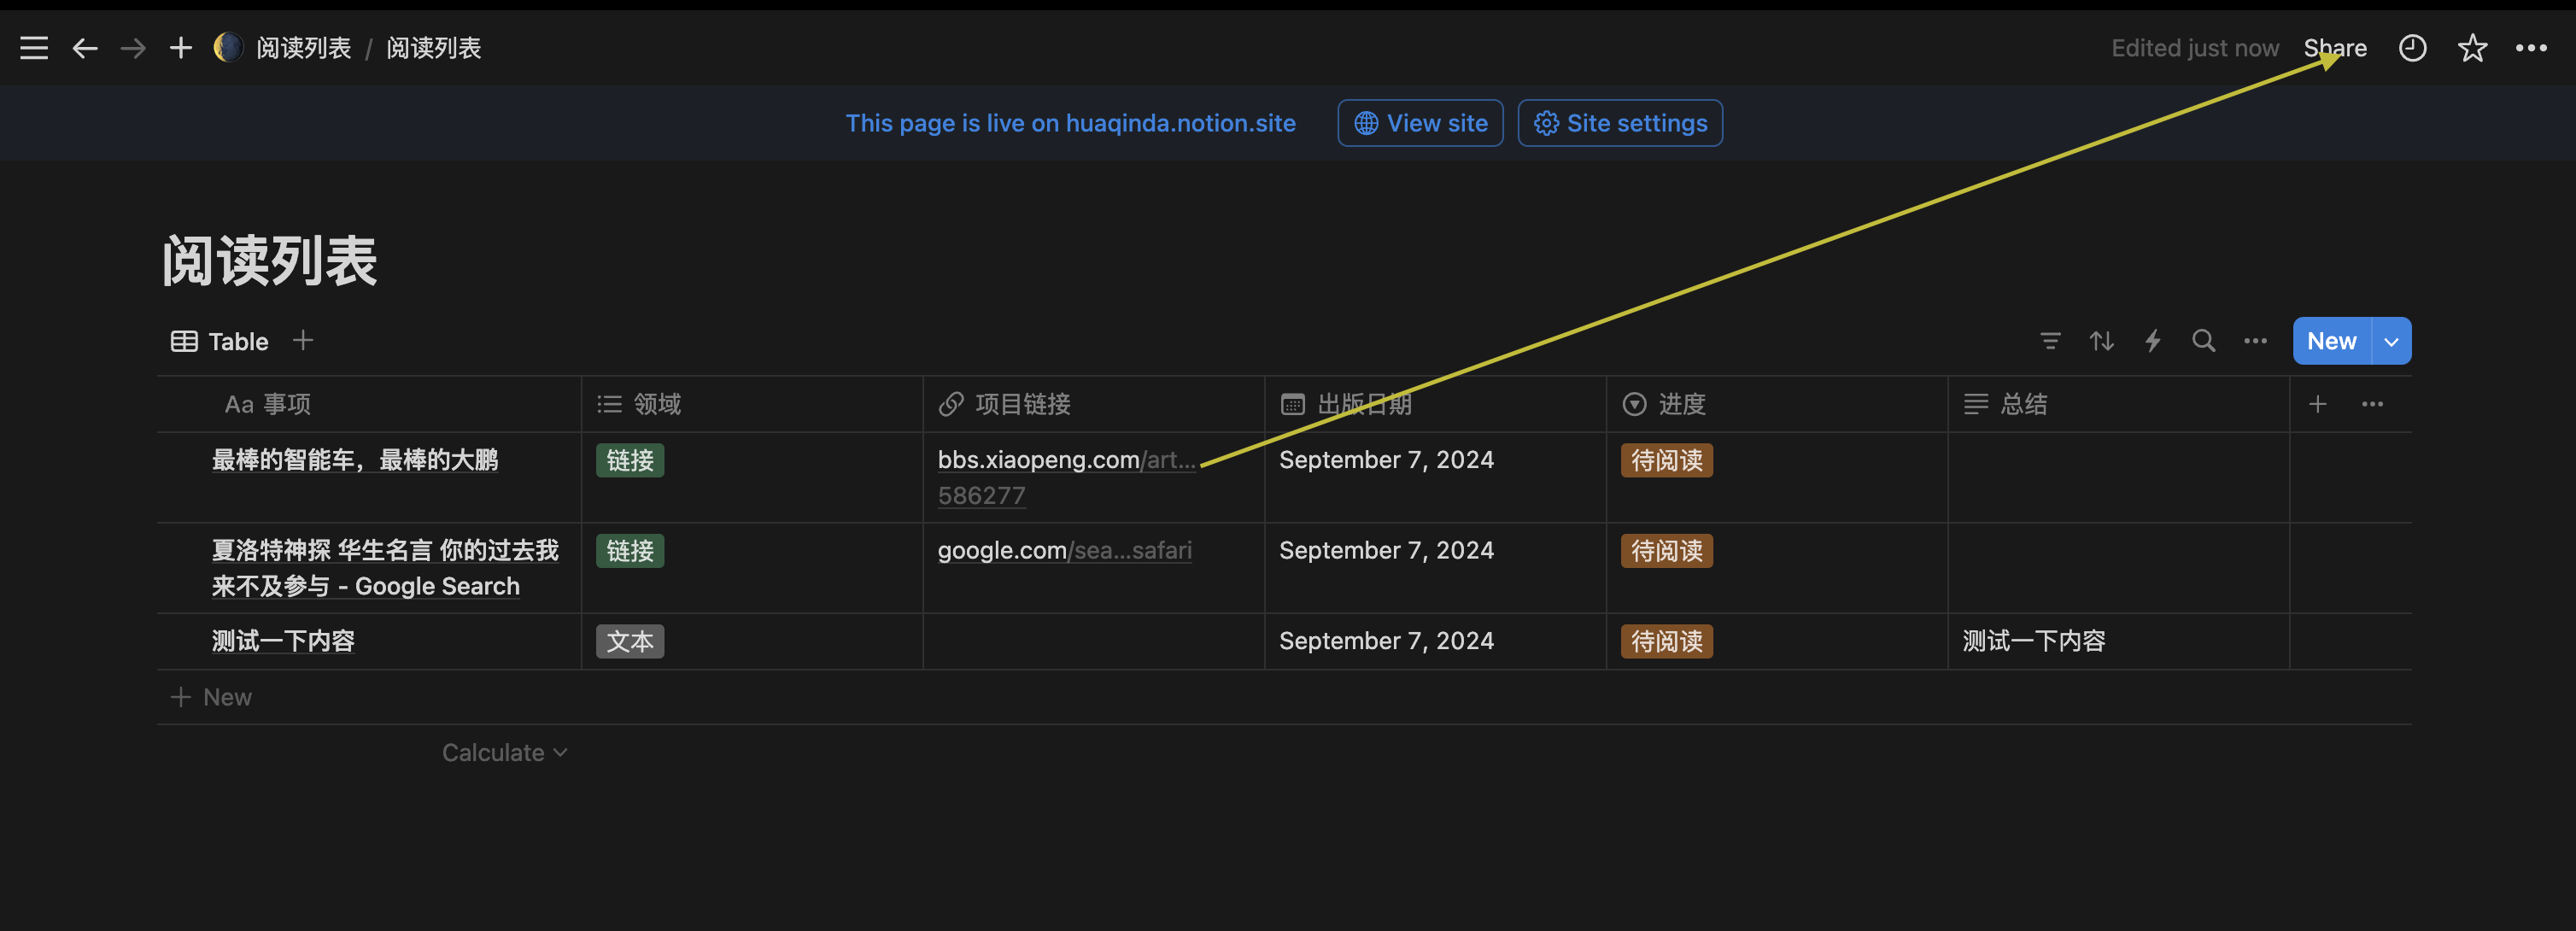Click the plus new page icon
The width and height of the screenshot is (2576, 931).
pos(180,48)
